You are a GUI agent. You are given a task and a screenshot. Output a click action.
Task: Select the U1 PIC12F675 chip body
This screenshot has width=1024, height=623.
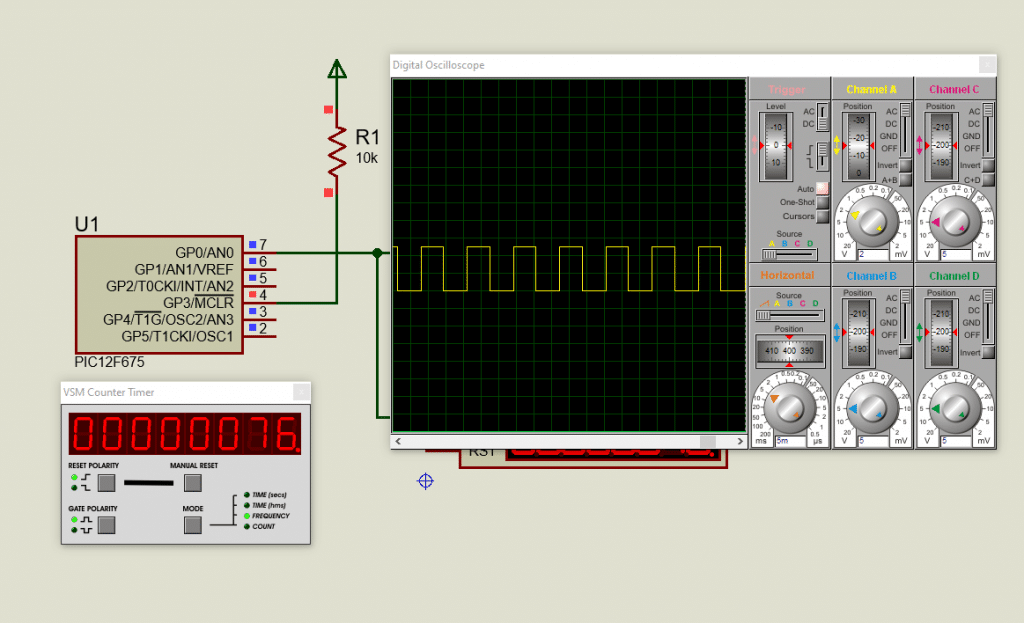click(159, 295)
